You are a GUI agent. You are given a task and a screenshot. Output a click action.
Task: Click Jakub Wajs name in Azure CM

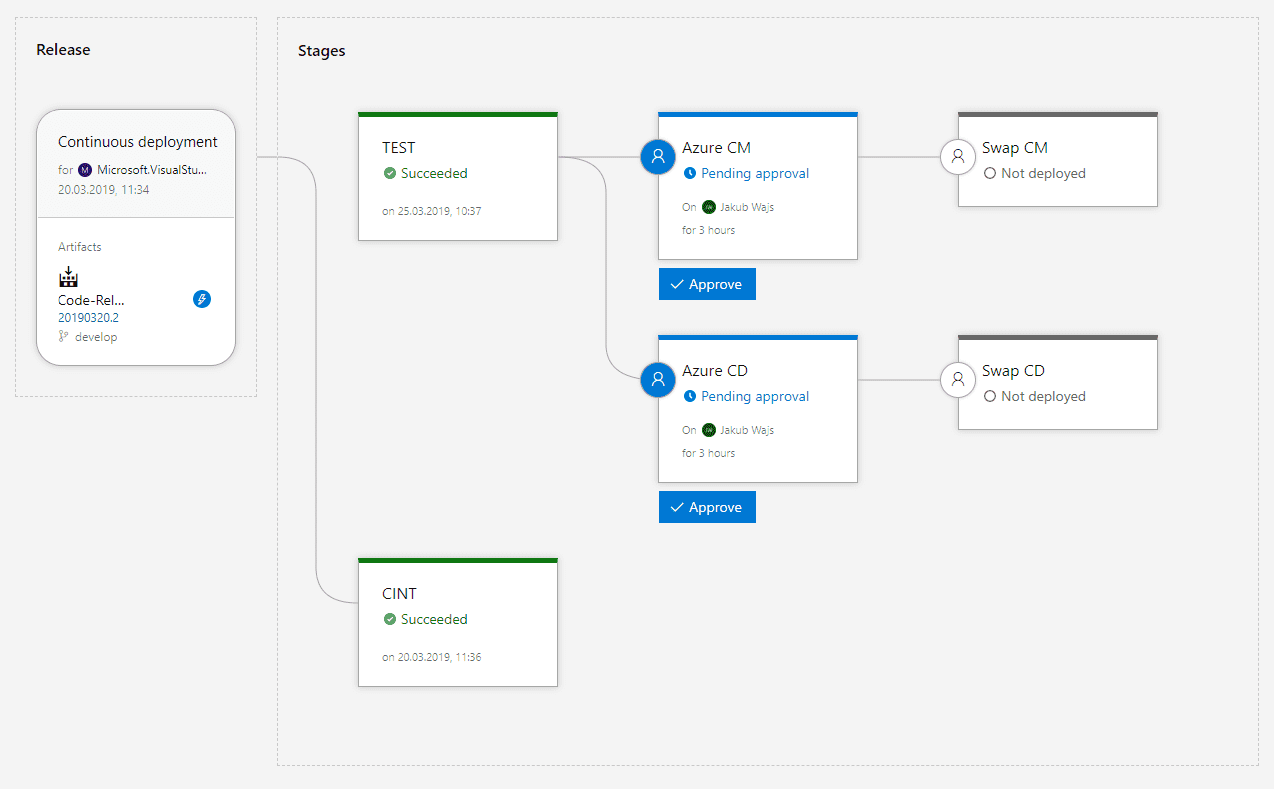coord(747,207)
